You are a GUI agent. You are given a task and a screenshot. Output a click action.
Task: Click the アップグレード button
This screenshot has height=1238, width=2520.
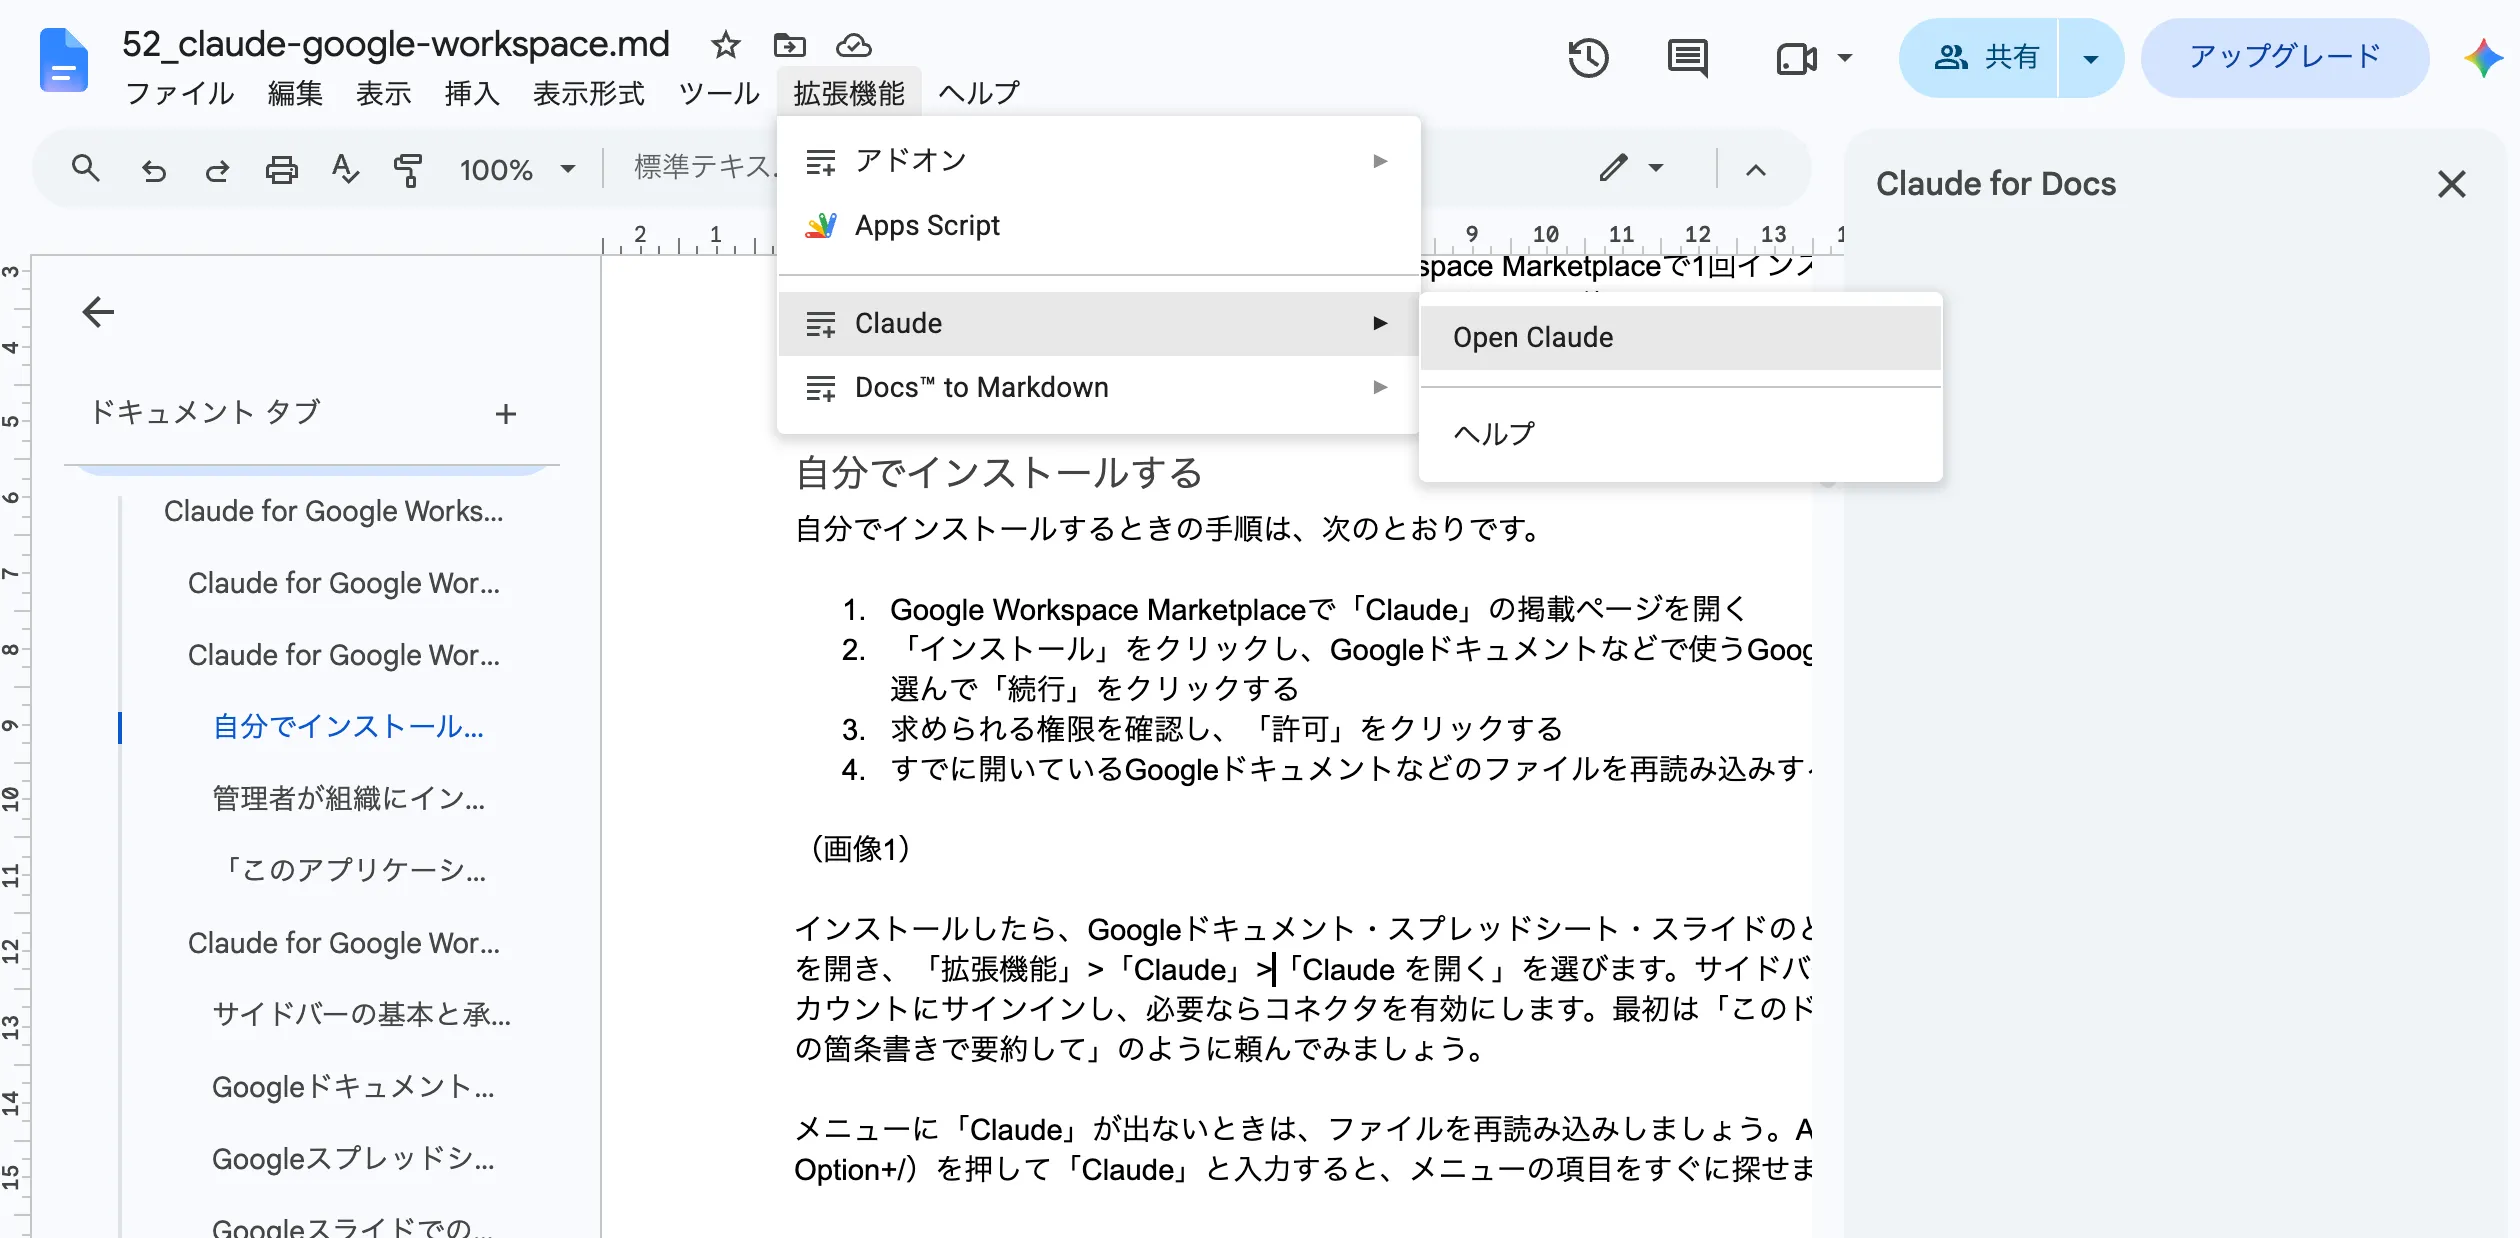(x=2284, y=58)
